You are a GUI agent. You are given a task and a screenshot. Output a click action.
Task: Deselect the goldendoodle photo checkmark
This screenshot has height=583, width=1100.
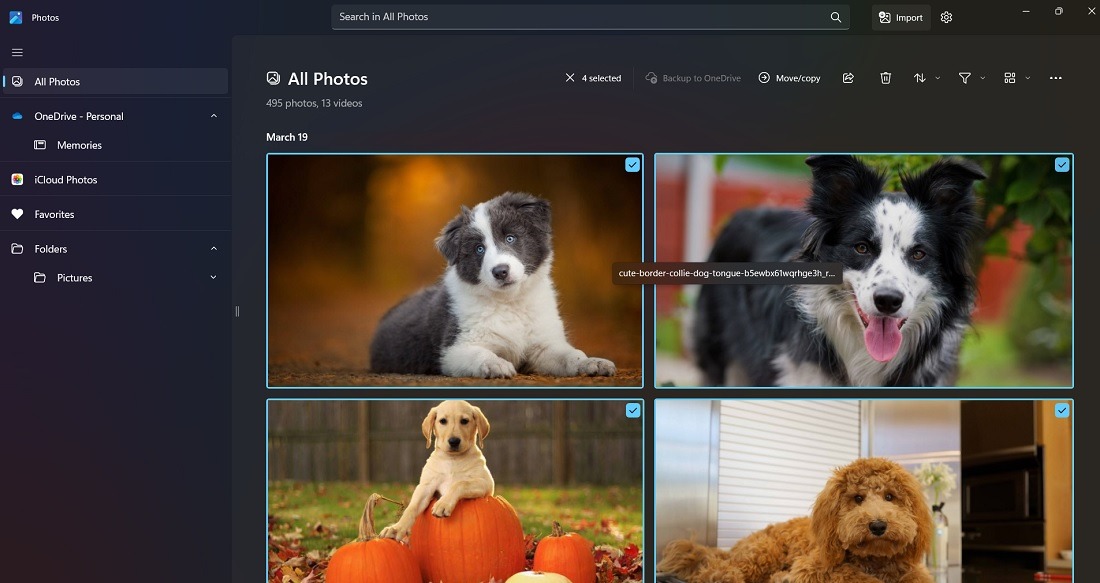[1061, 410]
